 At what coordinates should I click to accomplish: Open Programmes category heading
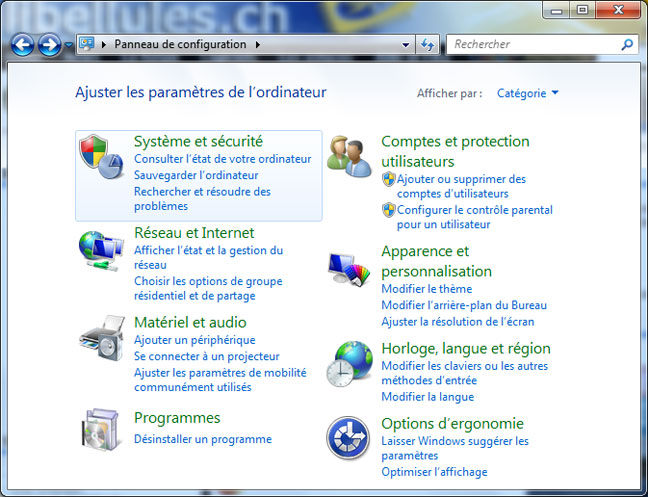[177, 418]
